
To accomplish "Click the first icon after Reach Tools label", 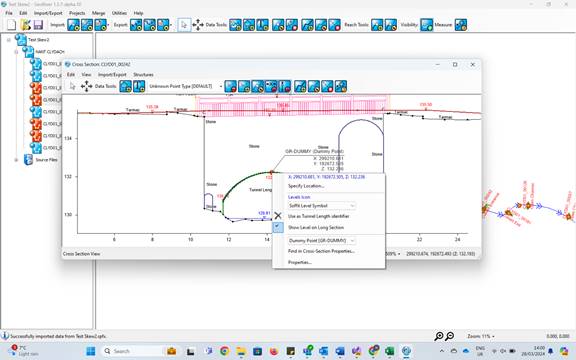I will pyautogui.click(x=377, y=25).
